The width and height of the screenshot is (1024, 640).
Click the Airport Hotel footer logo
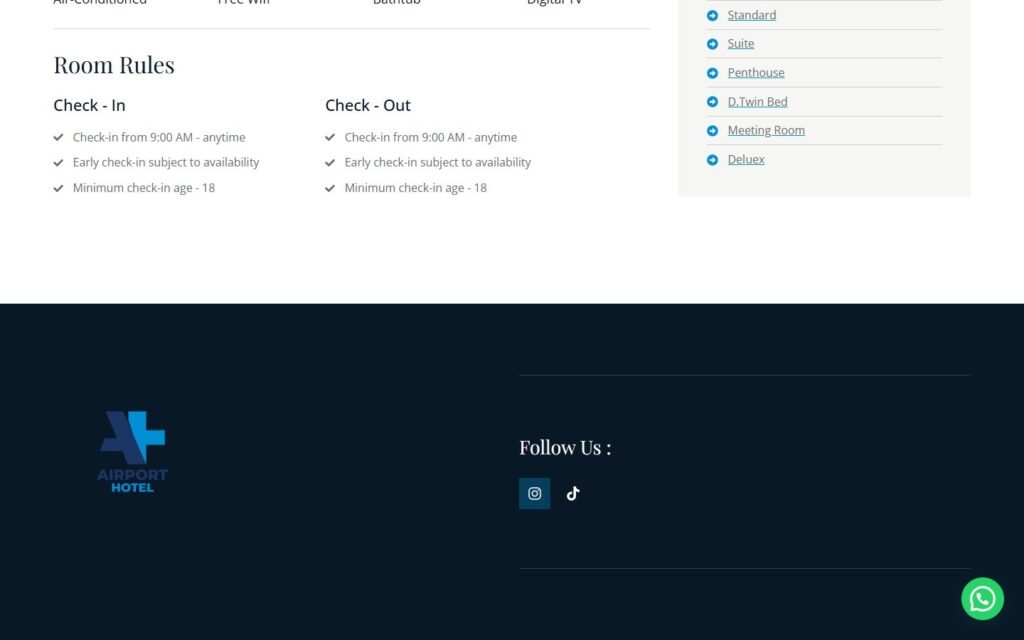click(133, 451)
